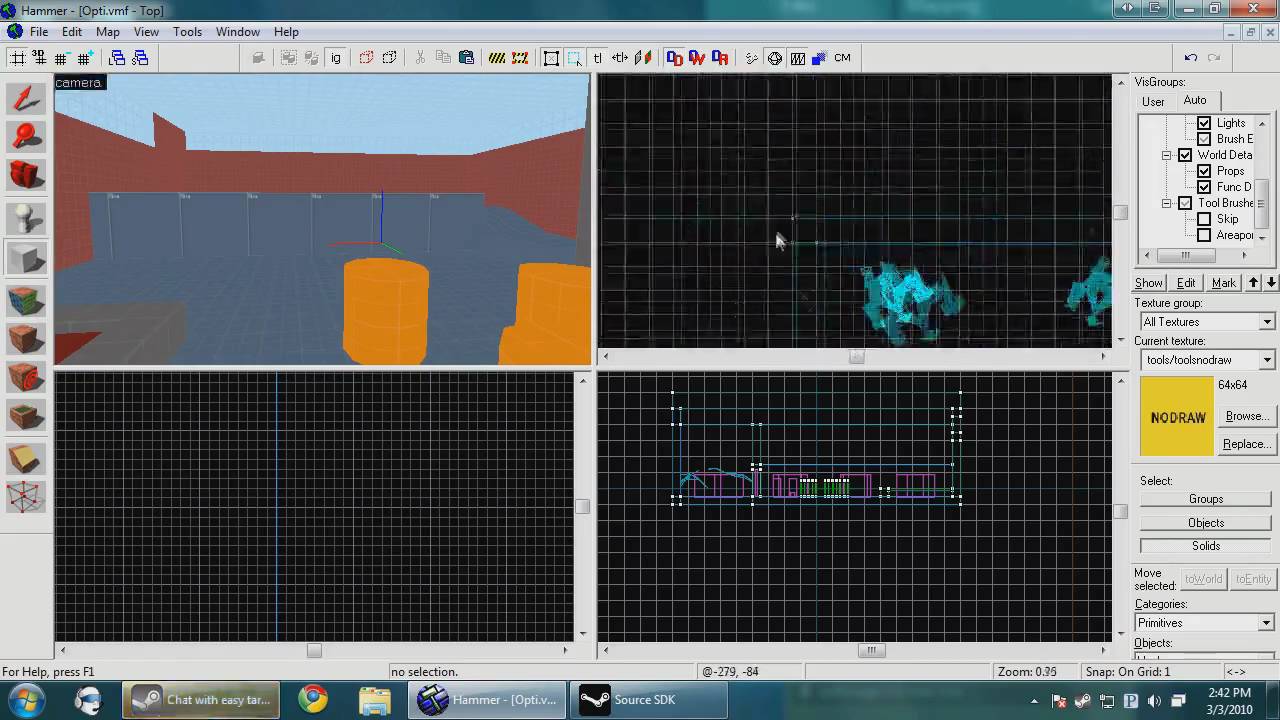Open the Tools menu
1280x720 pixels.
pos(187,32)
